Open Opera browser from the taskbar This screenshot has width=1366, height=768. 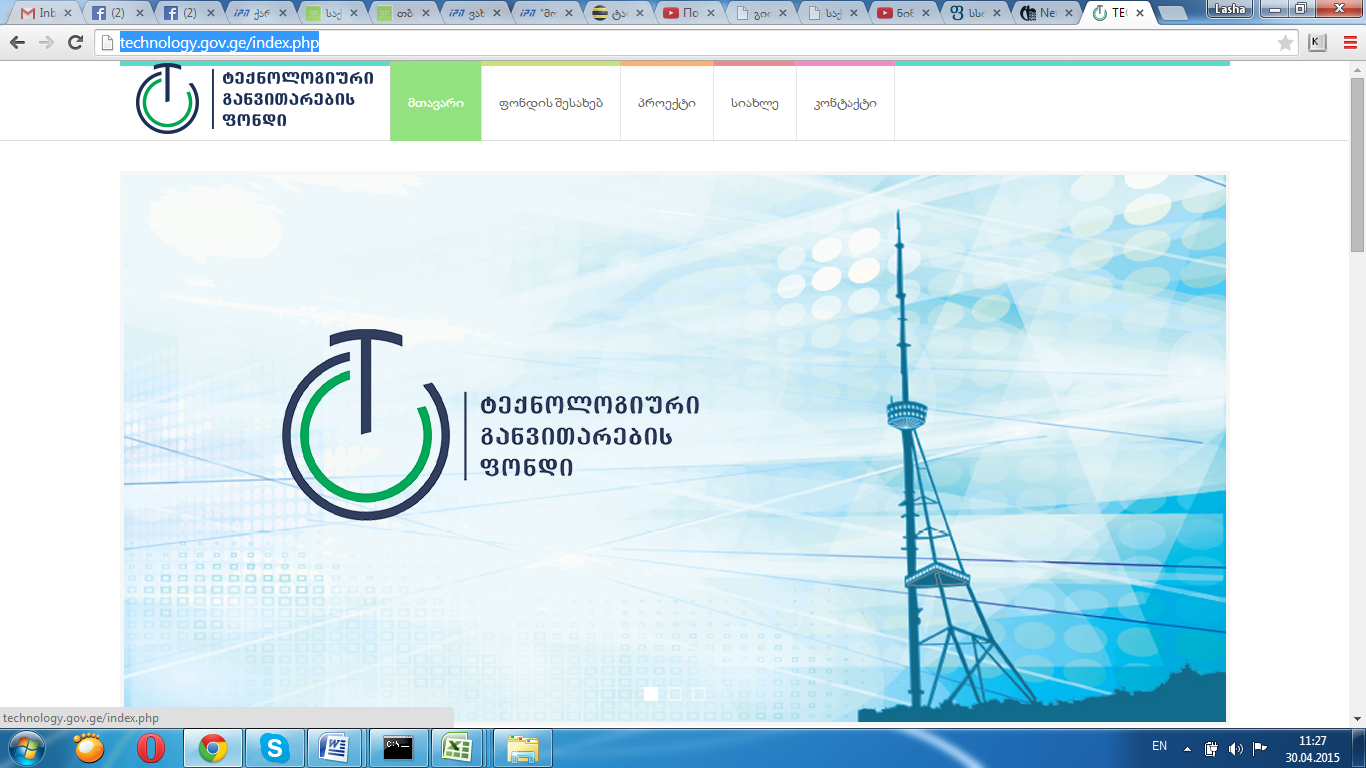click(x=151, y=747)
